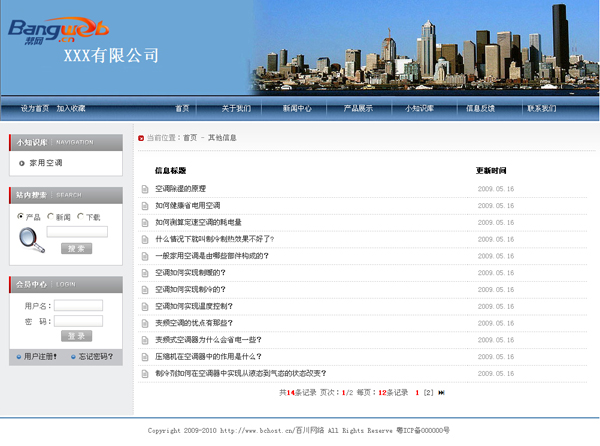The width and height of the screenshot is (600, 446).
Task: Click the bullet icon beside 家用空调
Action: click(x=21, y=162)
